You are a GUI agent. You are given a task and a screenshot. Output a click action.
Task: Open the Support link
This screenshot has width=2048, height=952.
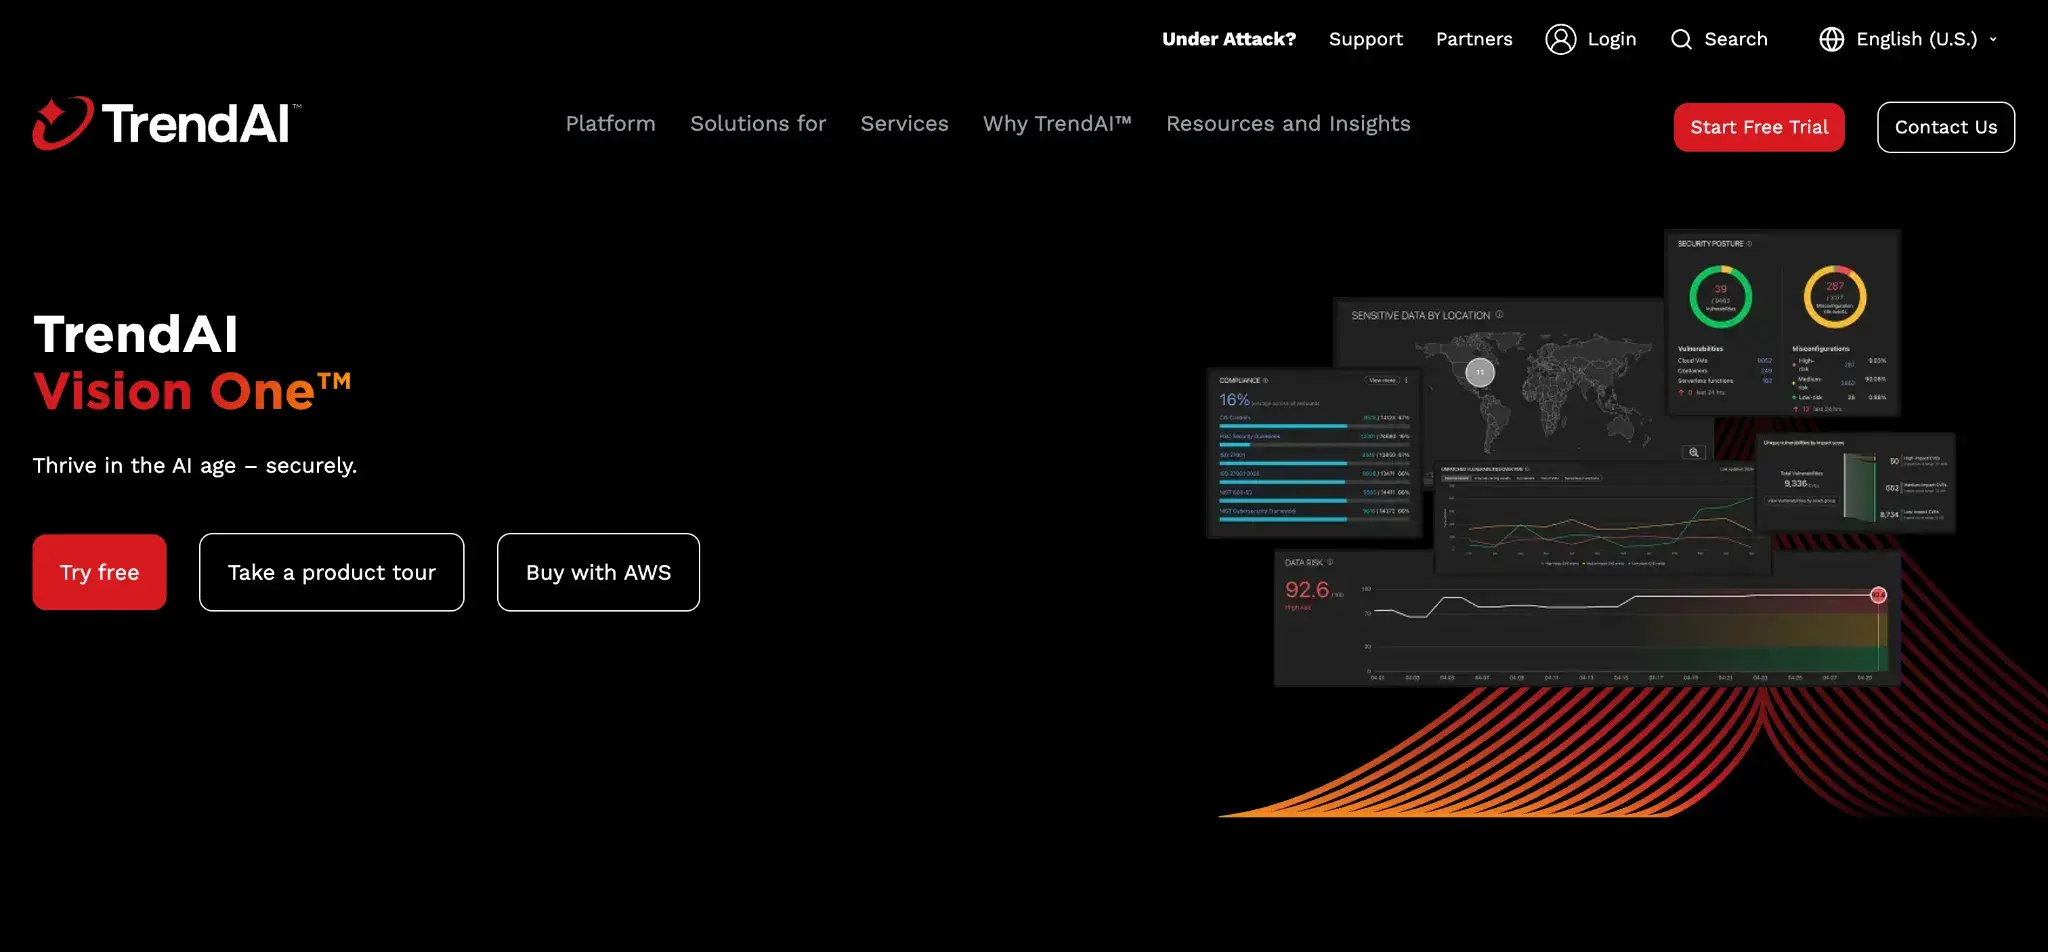click(1365, 39)
